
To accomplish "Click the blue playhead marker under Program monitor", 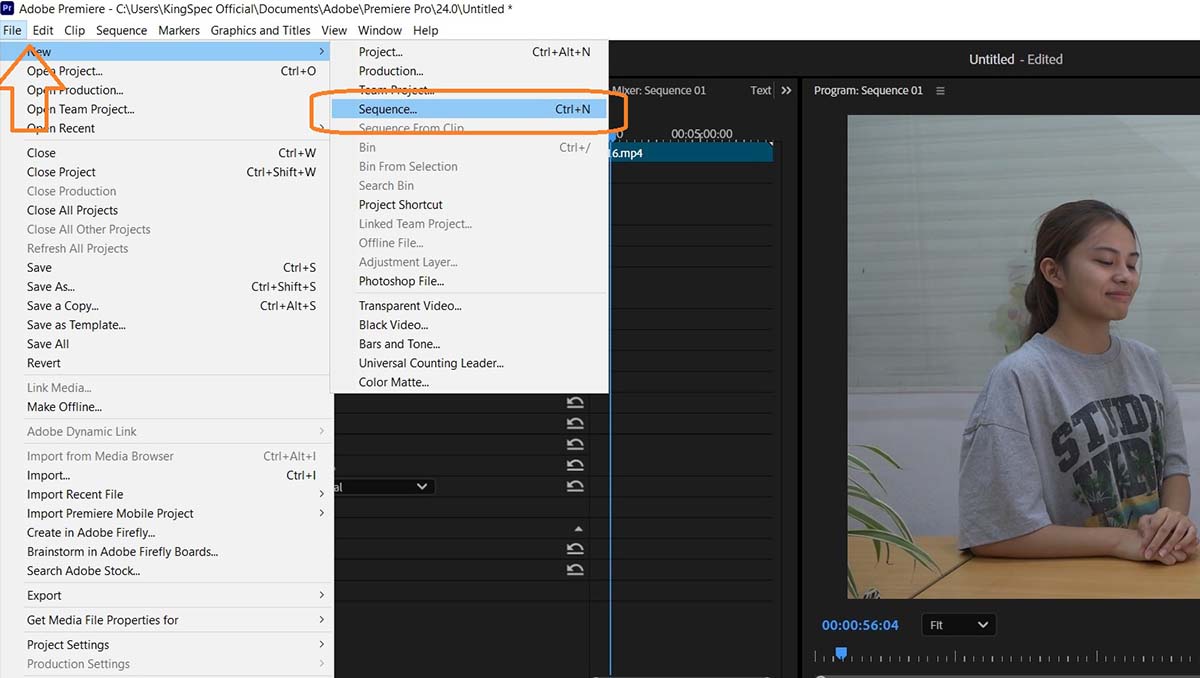I will 841,653.
